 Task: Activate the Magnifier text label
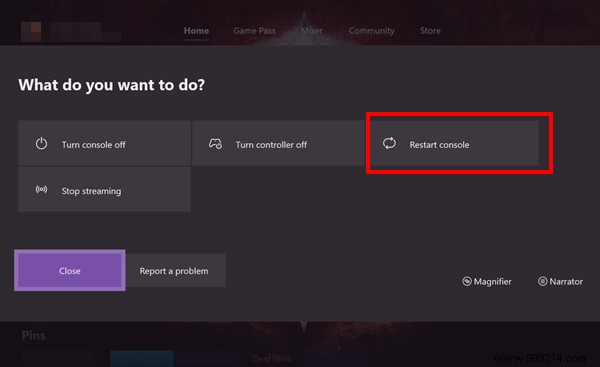[492, 282]
